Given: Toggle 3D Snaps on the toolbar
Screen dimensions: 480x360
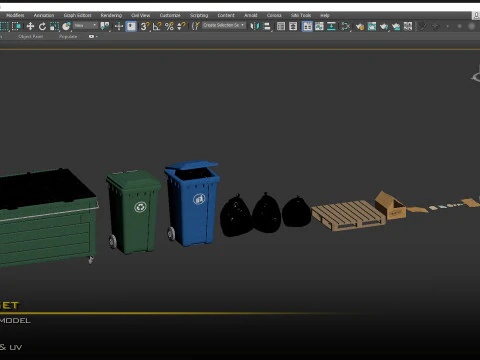Looking at the screenshot, I should point(145,26).
